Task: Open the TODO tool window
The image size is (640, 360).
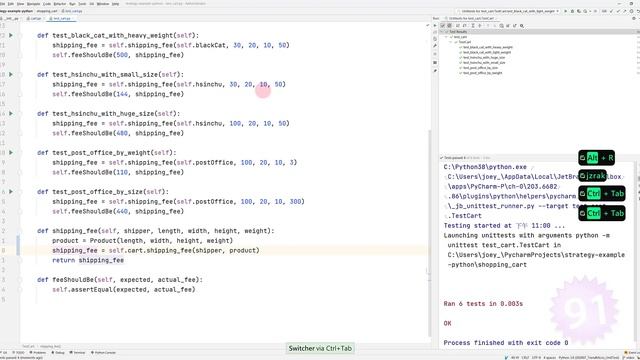Action: coord(19,353)
